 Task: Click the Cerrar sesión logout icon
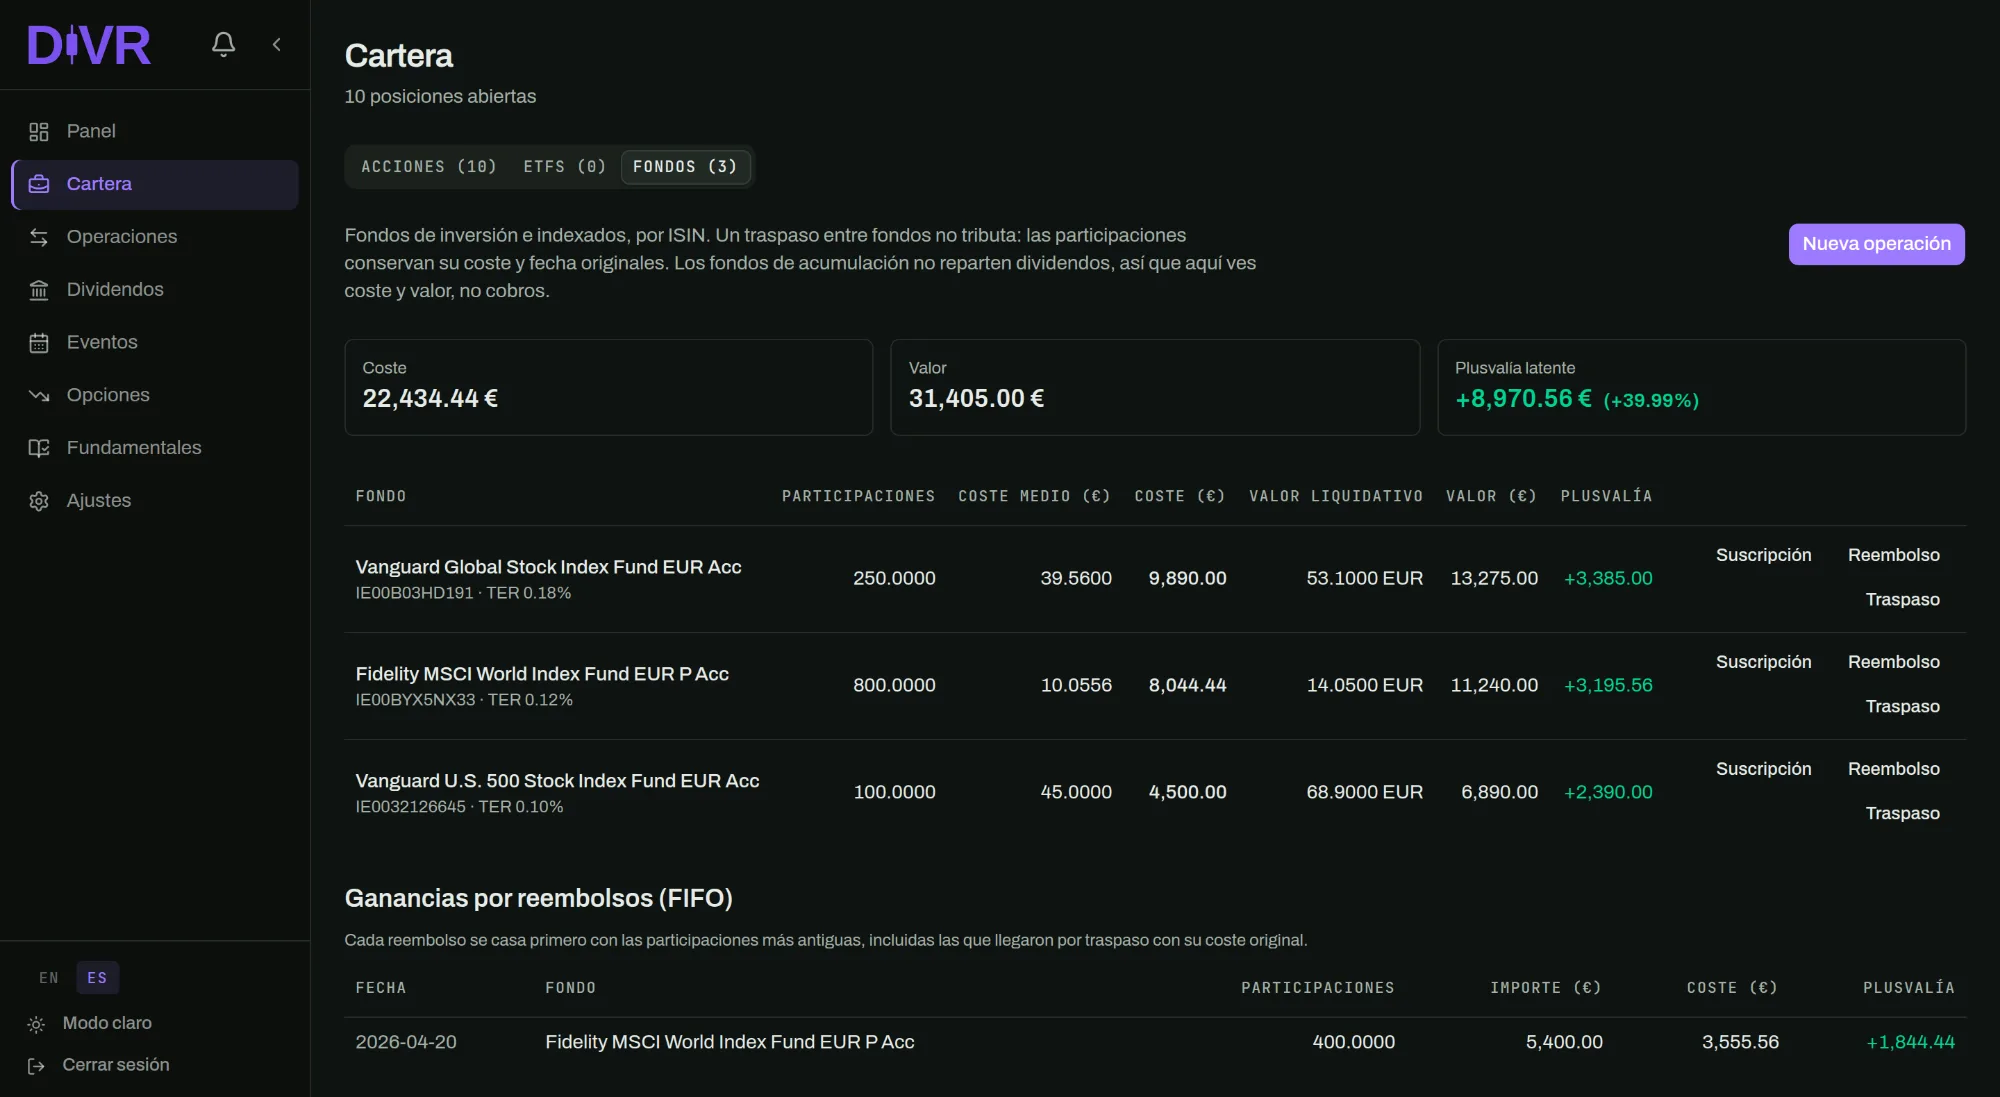(x=36, y=1066)
